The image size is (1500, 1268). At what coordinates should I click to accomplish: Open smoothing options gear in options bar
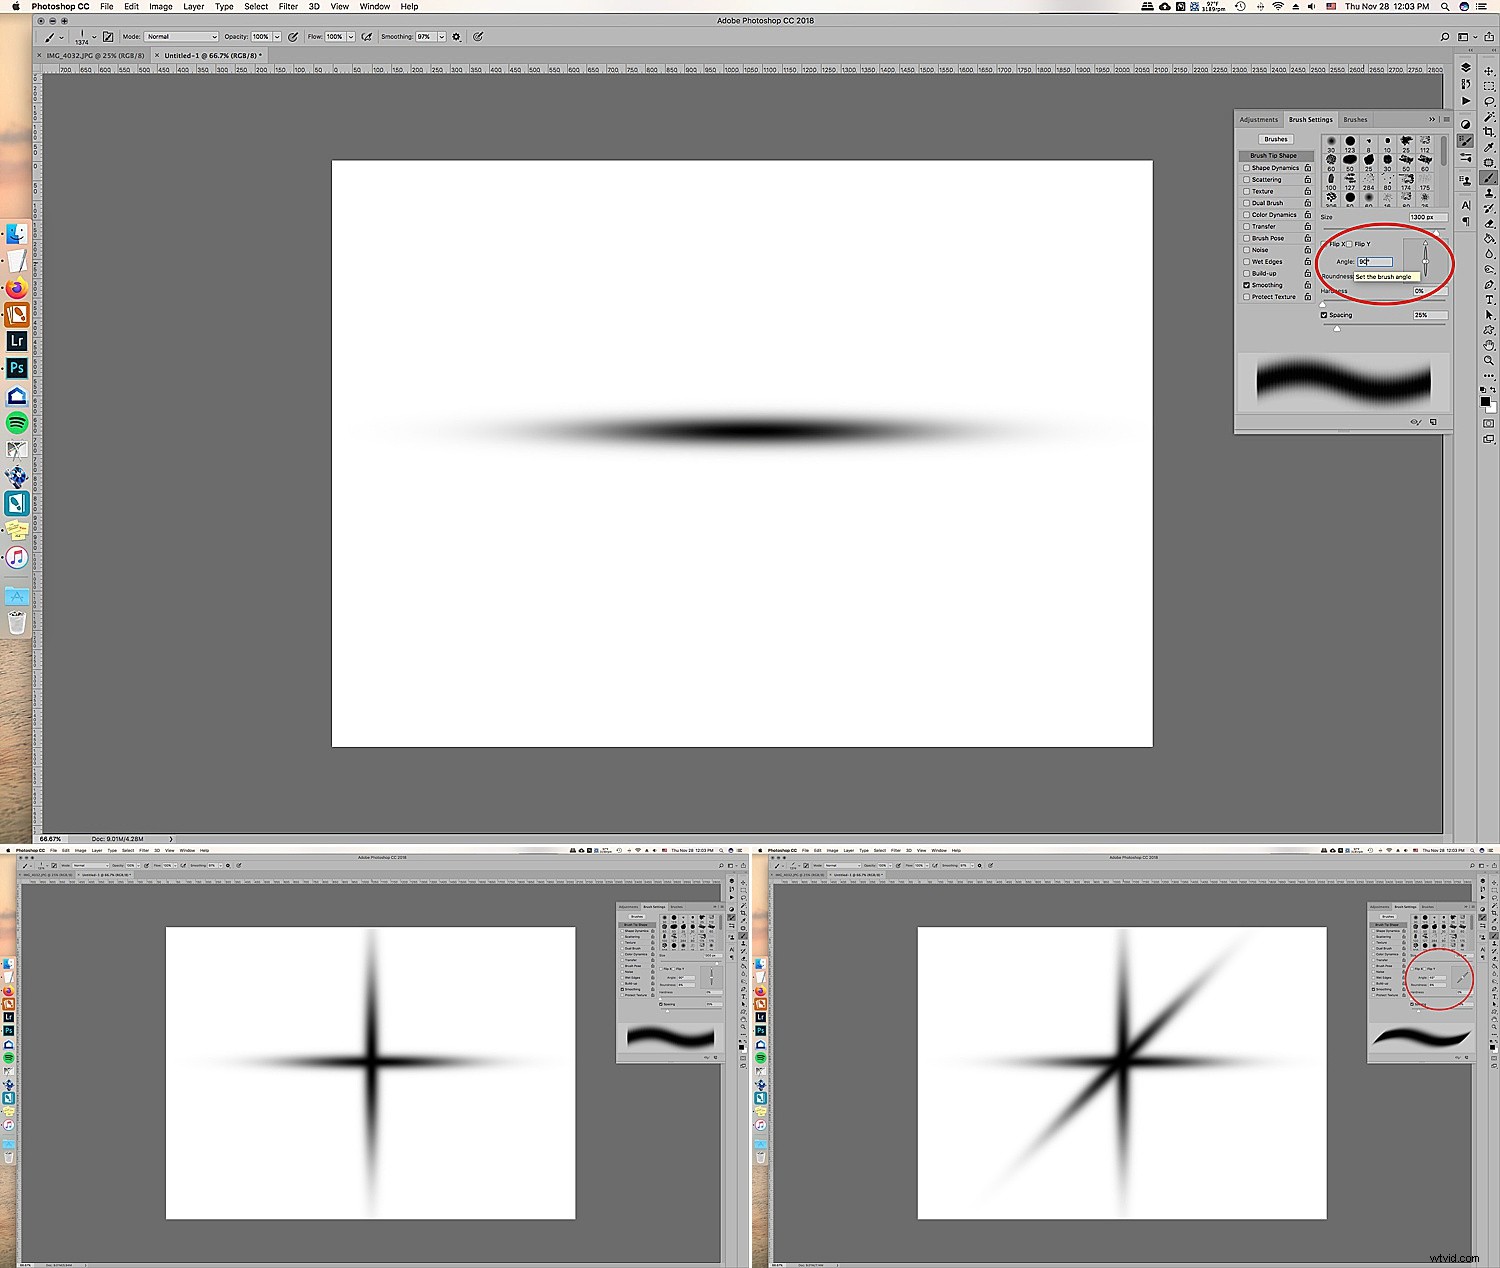457,37
